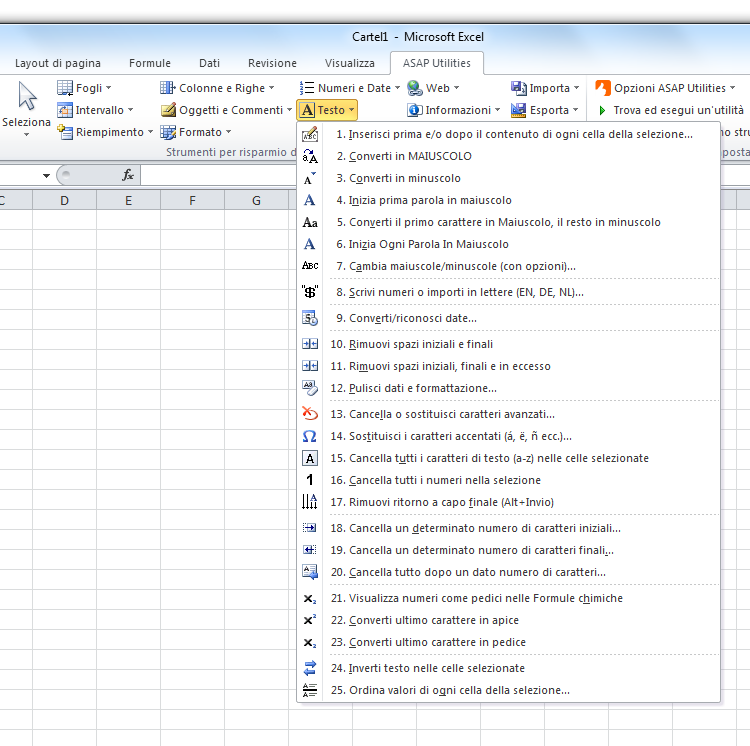The image size is (750, 746).
Task: Click the Converti/riconosci date icon
Action: tap(310, 318)
